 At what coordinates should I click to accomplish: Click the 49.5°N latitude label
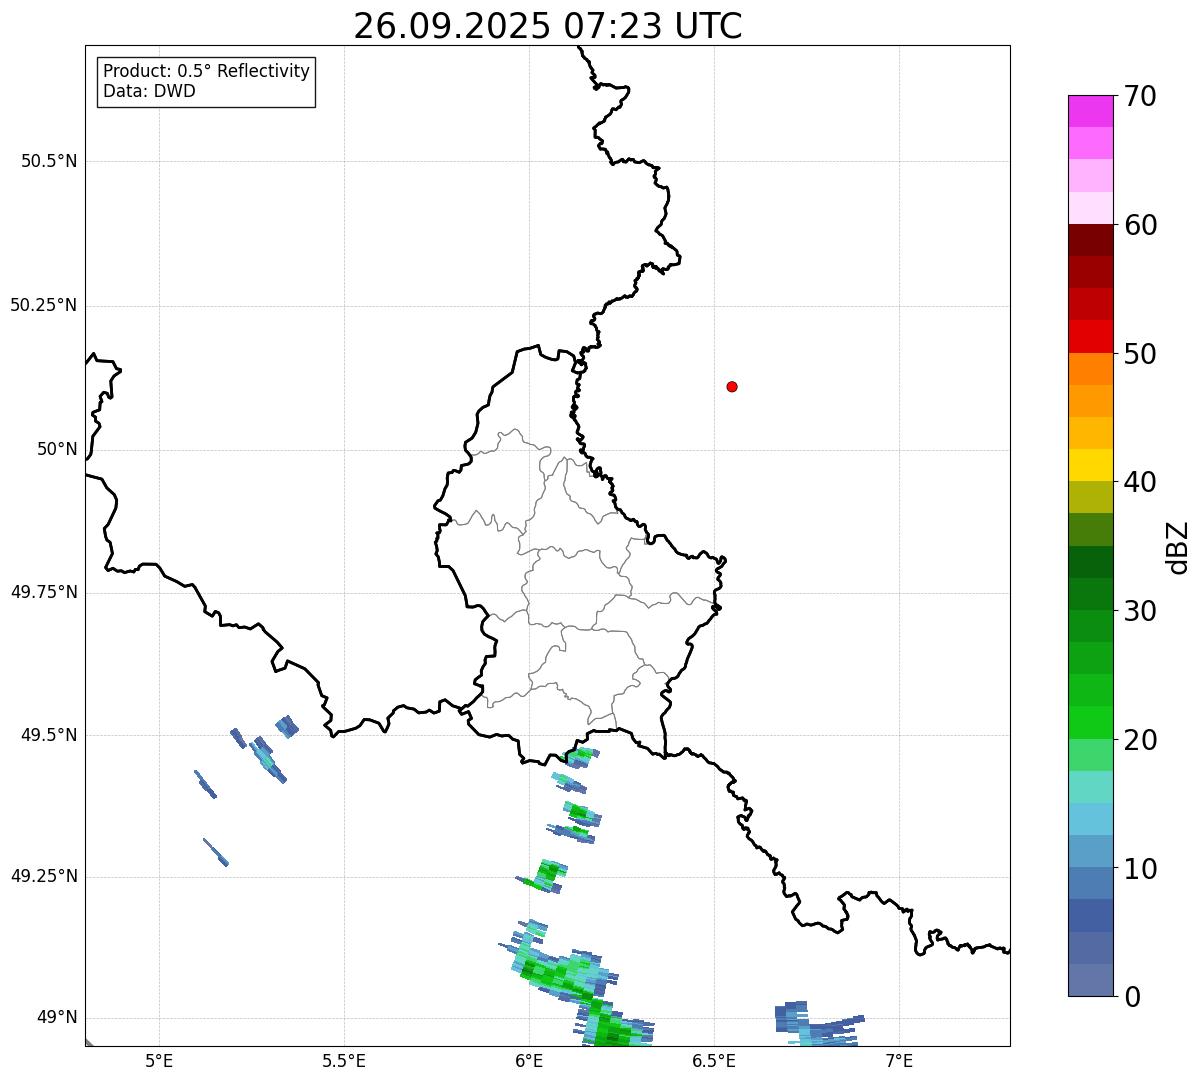tap(49, 735)
